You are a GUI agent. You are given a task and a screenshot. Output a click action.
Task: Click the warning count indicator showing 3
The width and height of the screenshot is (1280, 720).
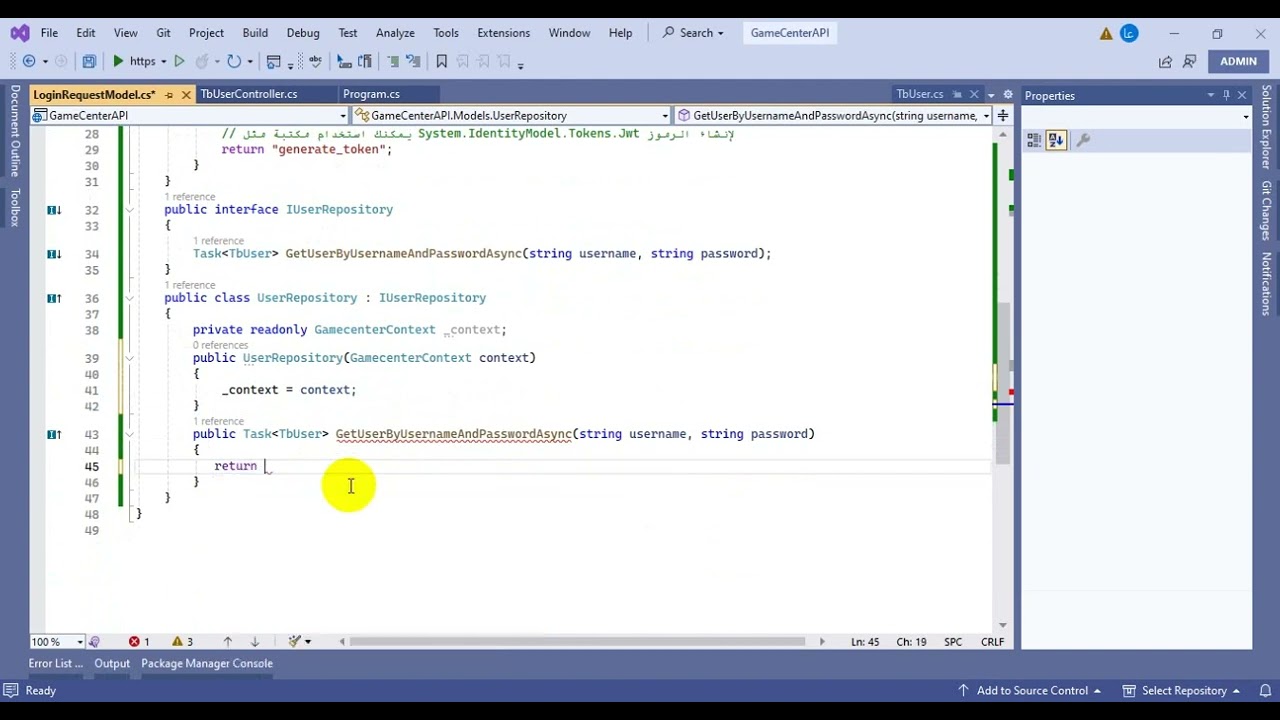pos(182,641)
